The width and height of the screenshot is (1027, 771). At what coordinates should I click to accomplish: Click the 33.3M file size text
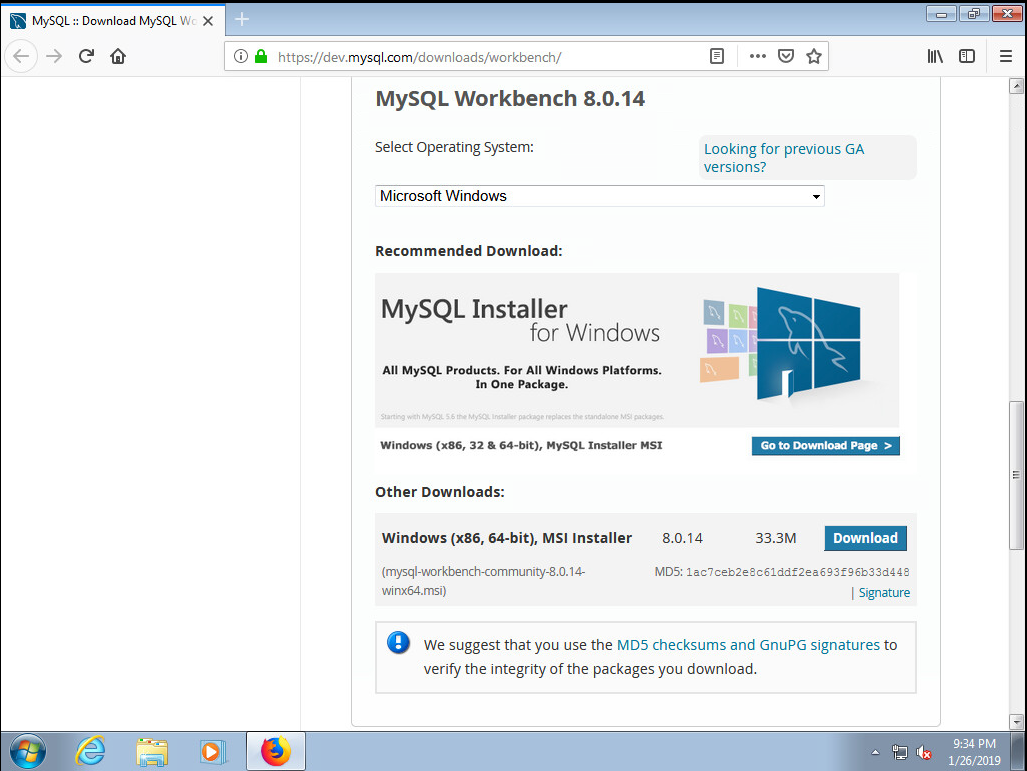click(775, 538)
